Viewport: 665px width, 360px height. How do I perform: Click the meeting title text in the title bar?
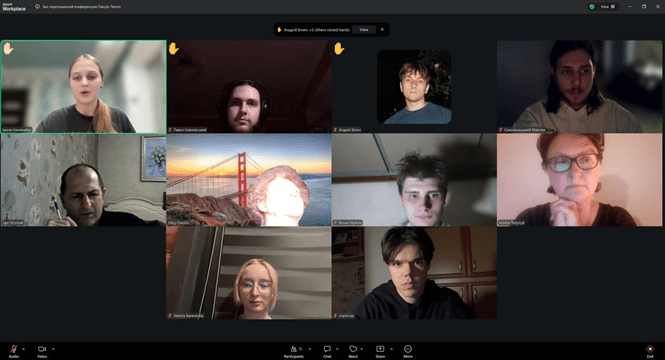click(x=81, y=7)
